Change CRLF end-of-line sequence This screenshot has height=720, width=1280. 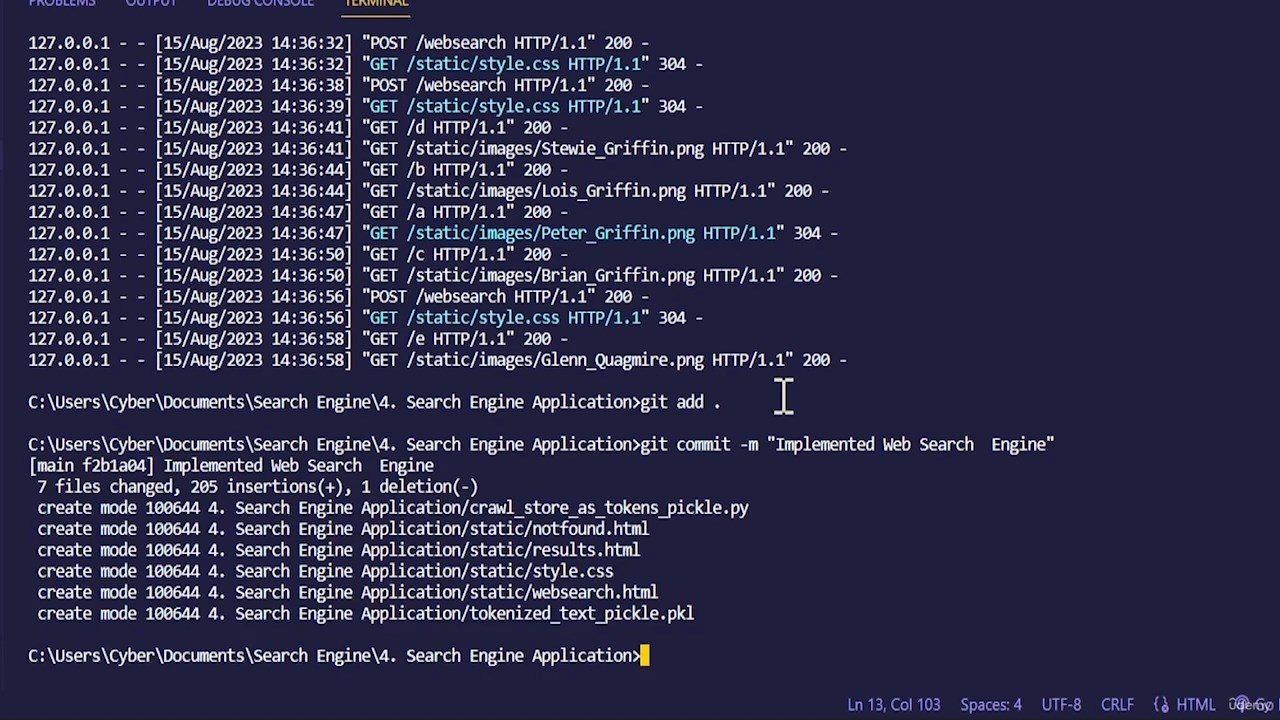point(1118,705)
